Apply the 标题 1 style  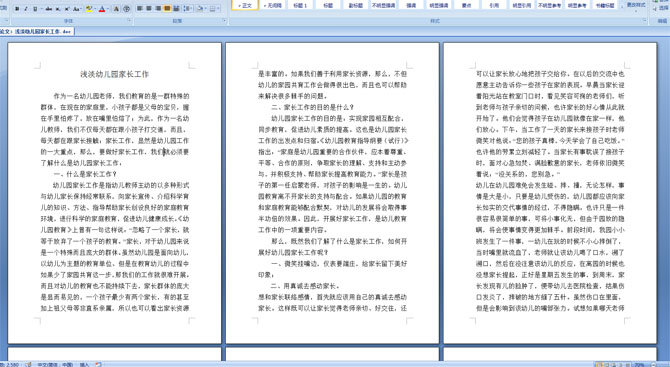tap(300, 5)
